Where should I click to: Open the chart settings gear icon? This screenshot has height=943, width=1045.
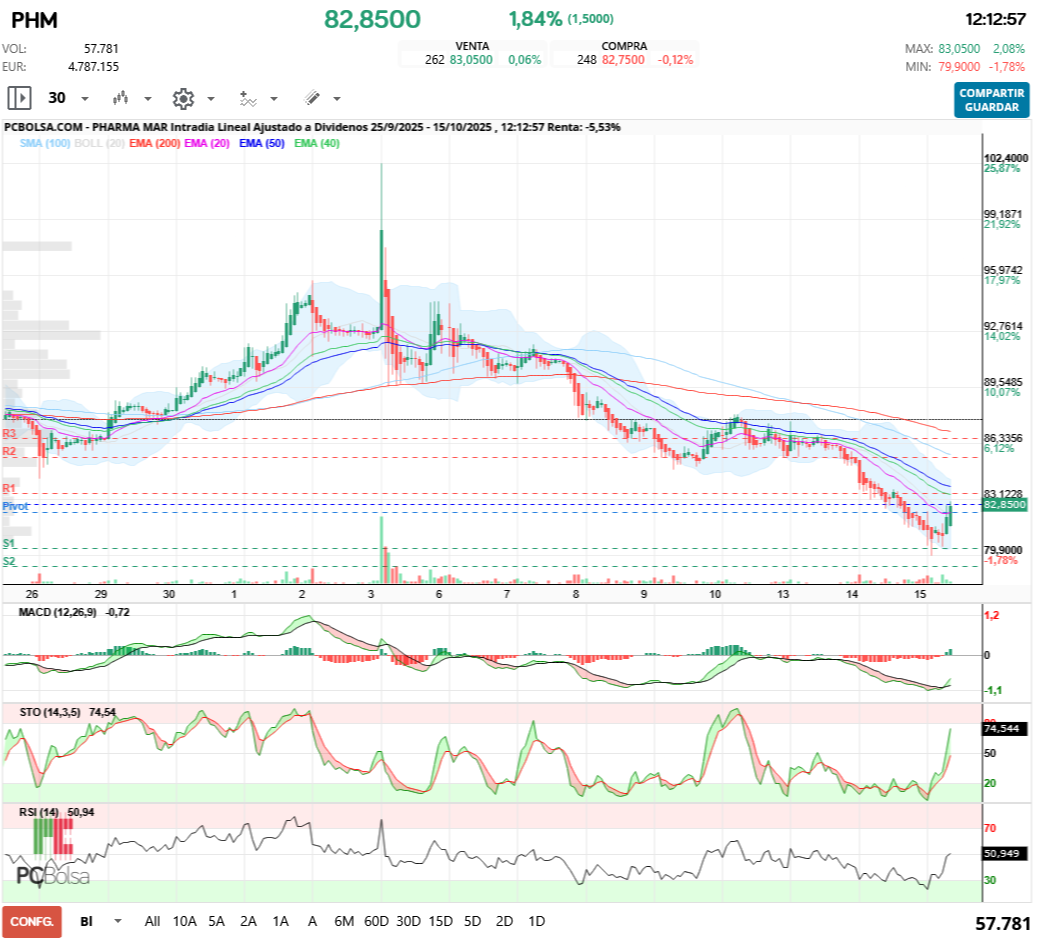182,98
